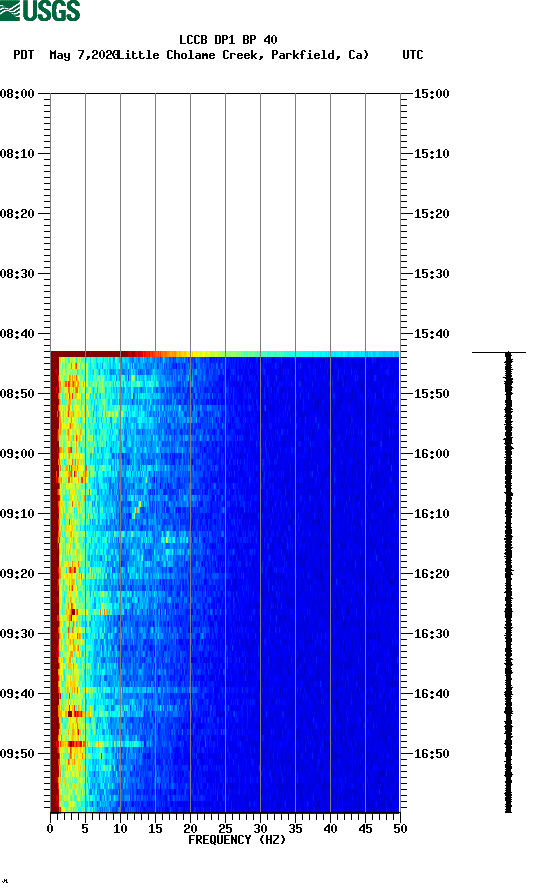Click the 15 Hz frequency tick label
This screenshot has height=892, width=552.
(x=155, y=828)
